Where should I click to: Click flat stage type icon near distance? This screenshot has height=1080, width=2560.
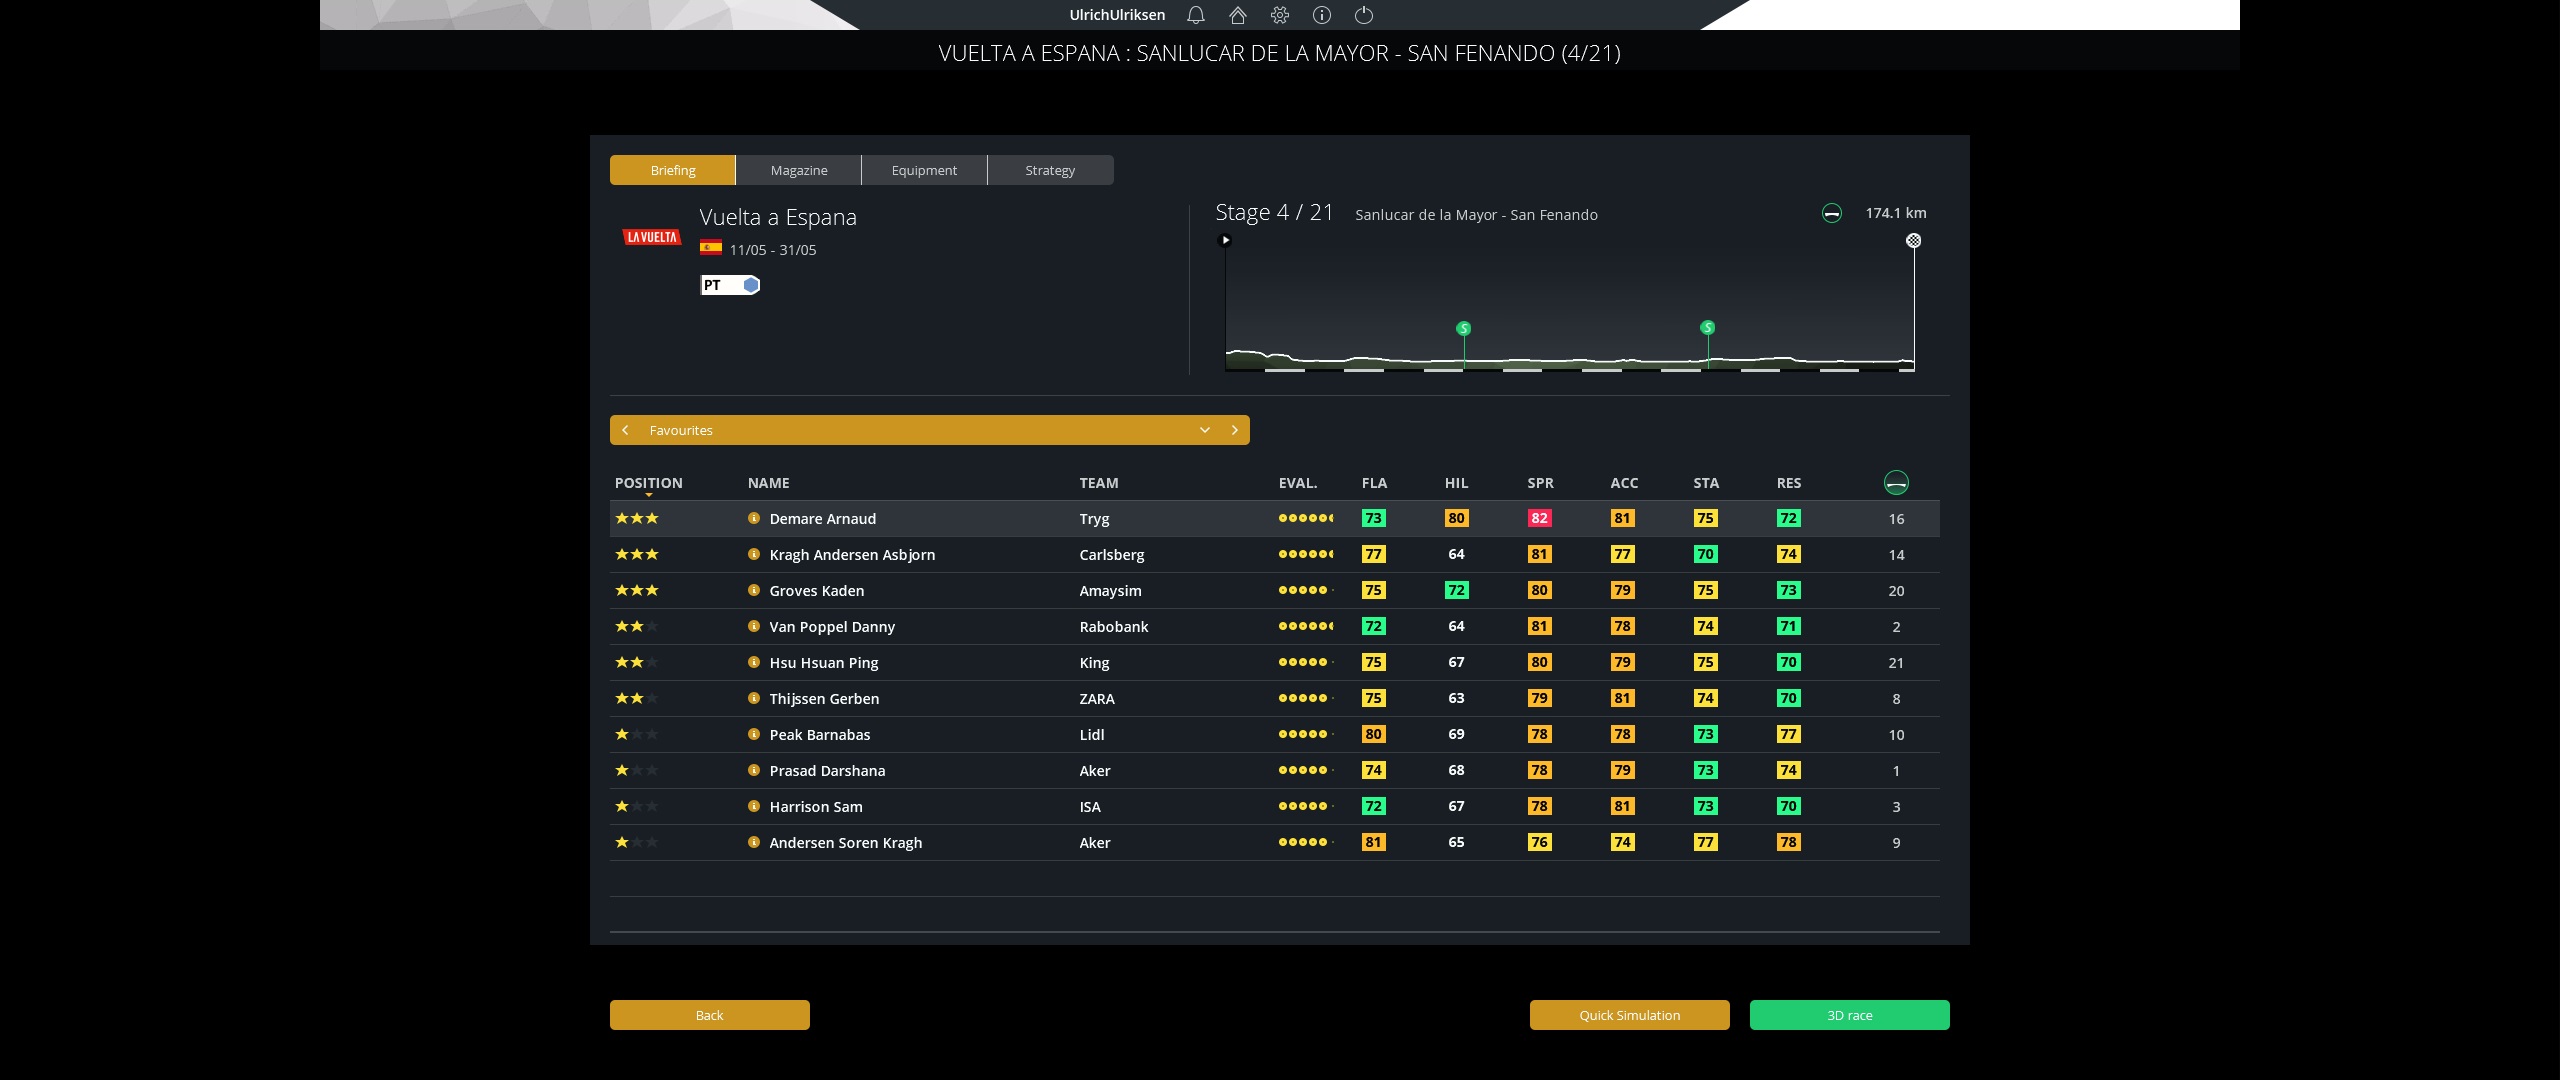click(x=1831, y=213)
